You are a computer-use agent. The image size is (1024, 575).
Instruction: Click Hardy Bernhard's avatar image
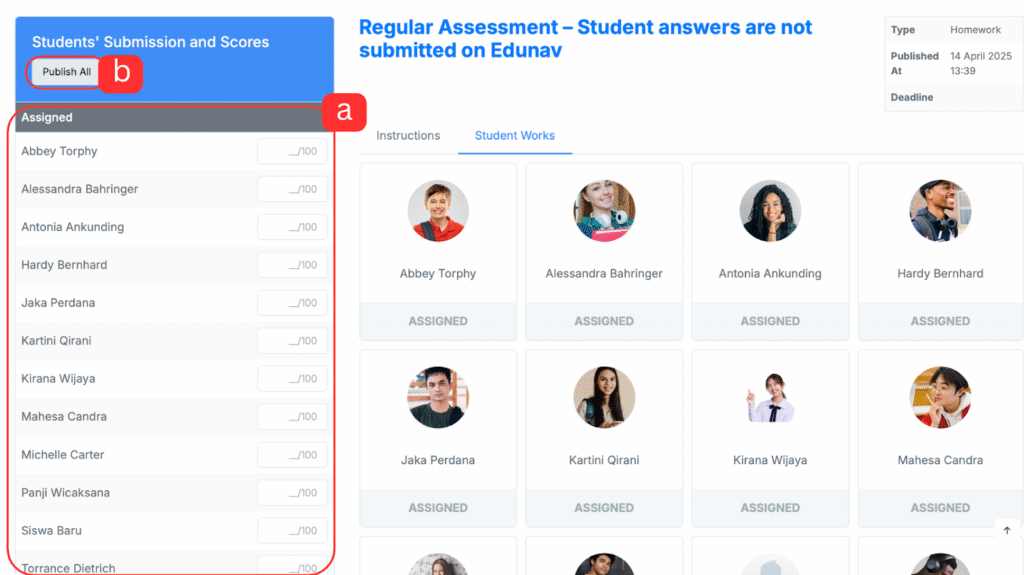click(940, 211)
